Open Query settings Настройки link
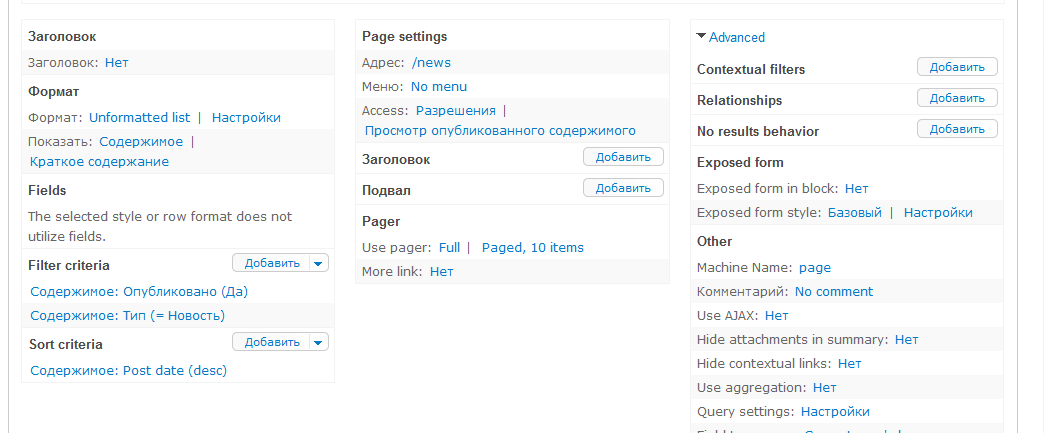The height and width of the screenshot is (433, 1044). pyautogui.click(x=835, y=411)
